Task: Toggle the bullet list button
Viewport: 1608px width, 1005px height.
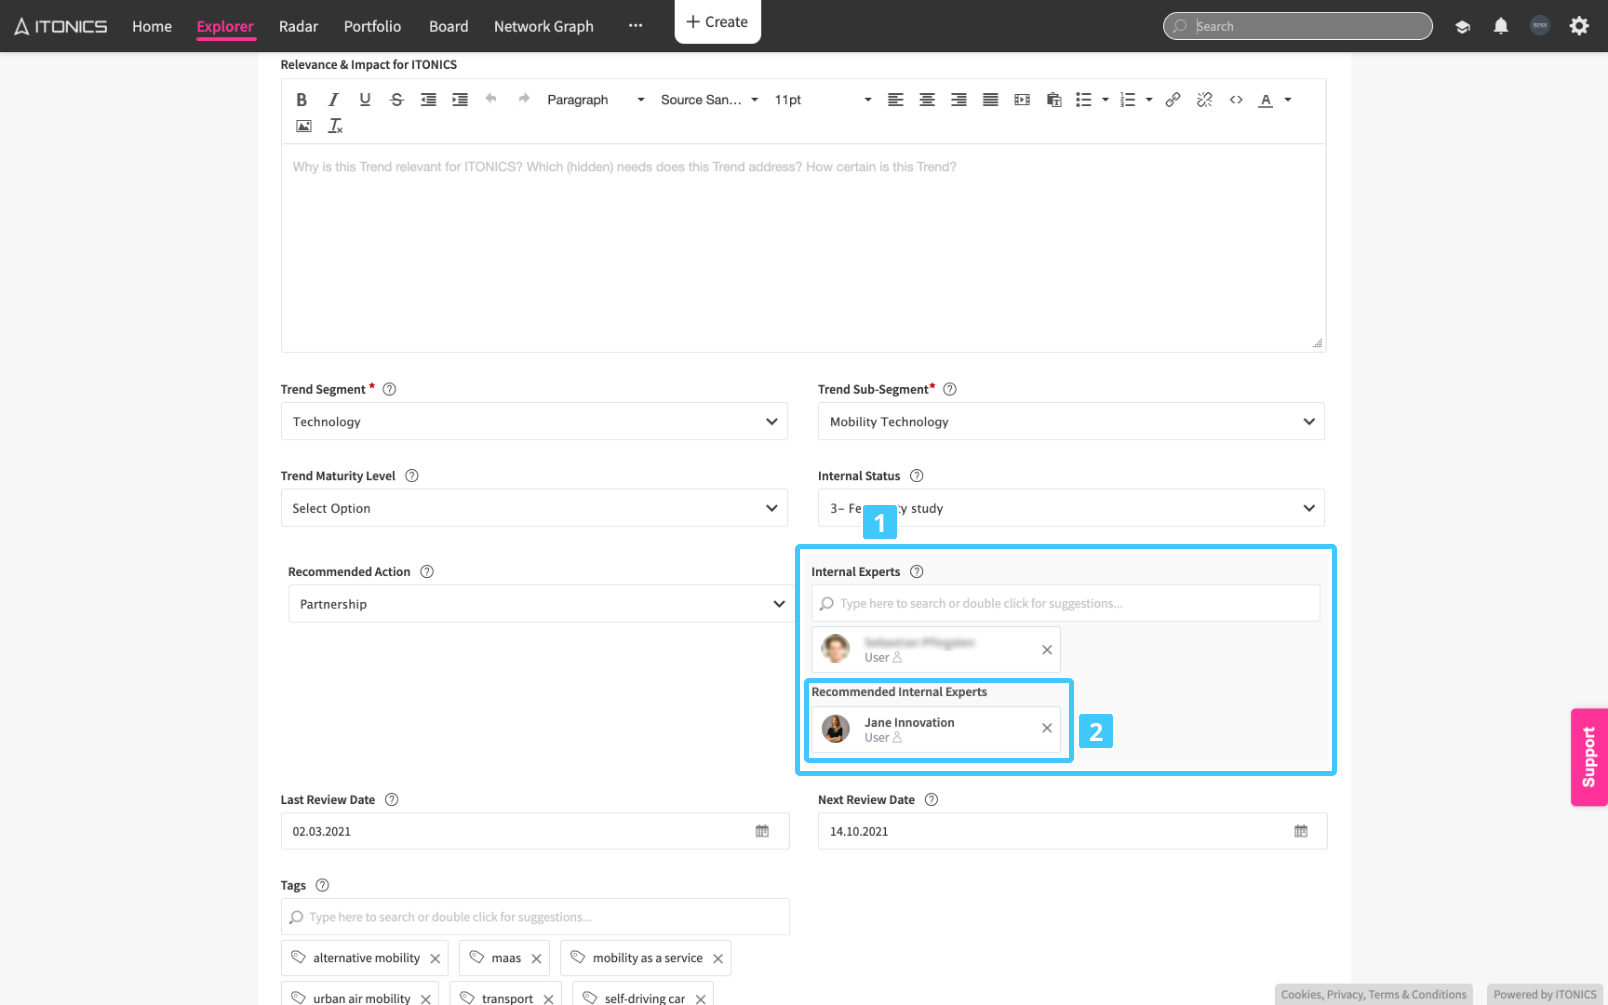Action: coord(1083,100)
